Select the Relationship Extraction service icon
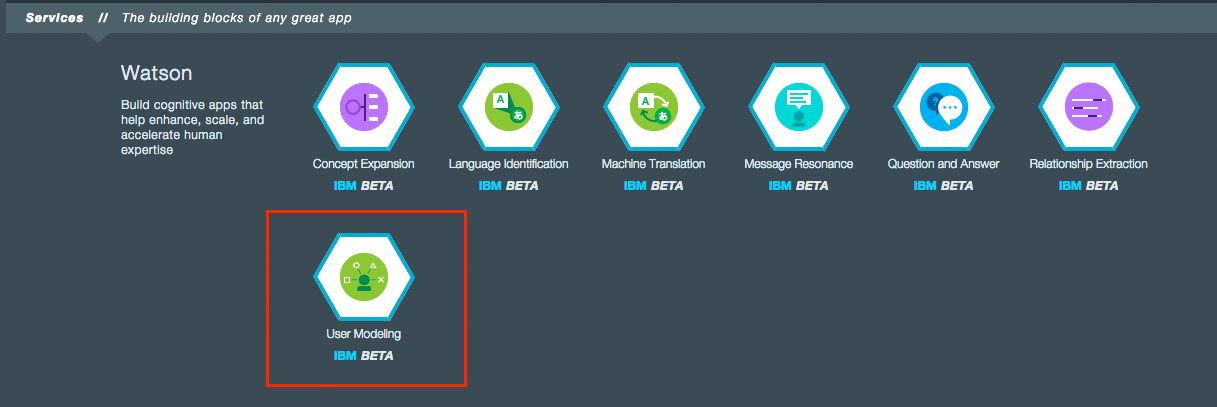This screenshot has width=1217, height=407. point(1089,106)
